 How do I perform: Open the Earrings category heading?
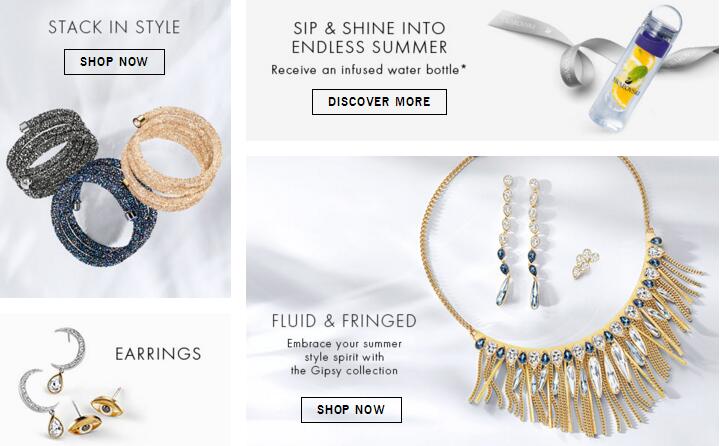[158, 354]
